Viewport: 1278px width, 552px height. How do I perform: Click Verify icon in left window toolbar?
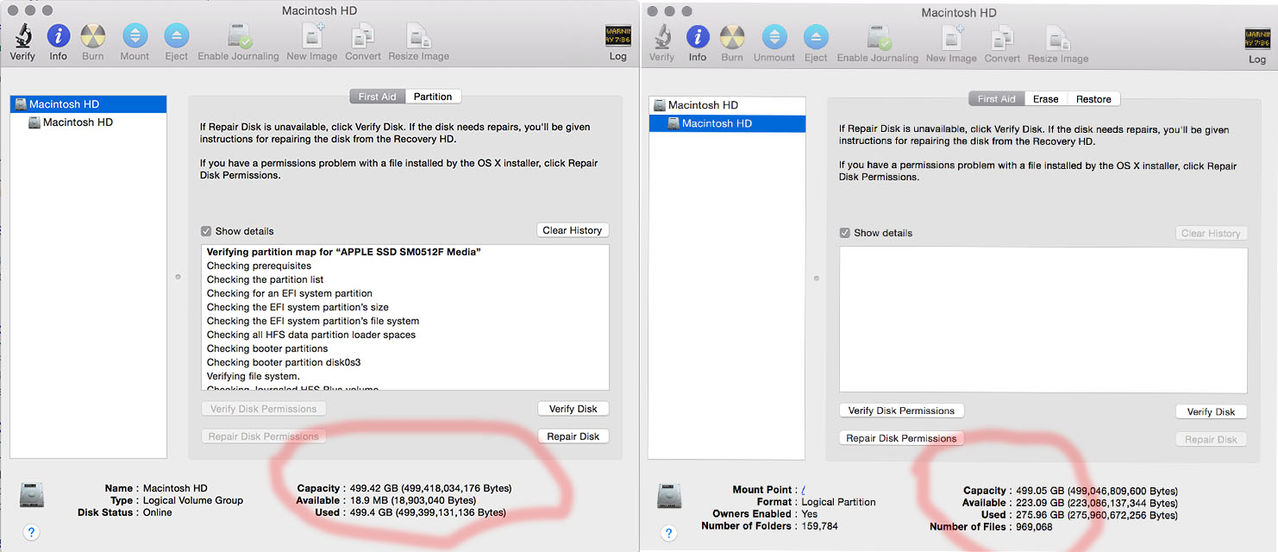(x=22, y=36)
